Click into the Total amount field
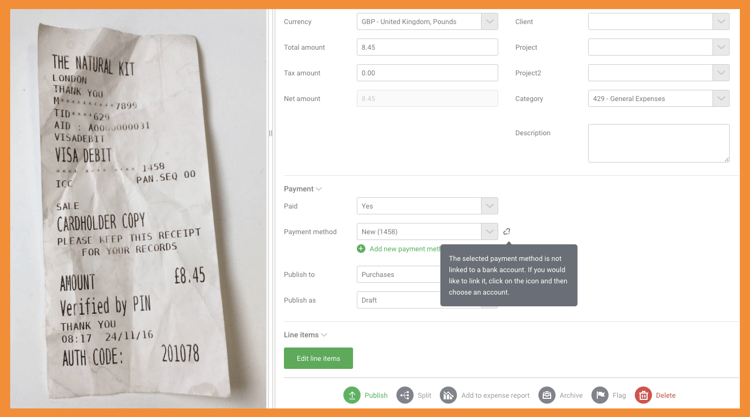This screenshot has height=417, width=750. (427, 47)
